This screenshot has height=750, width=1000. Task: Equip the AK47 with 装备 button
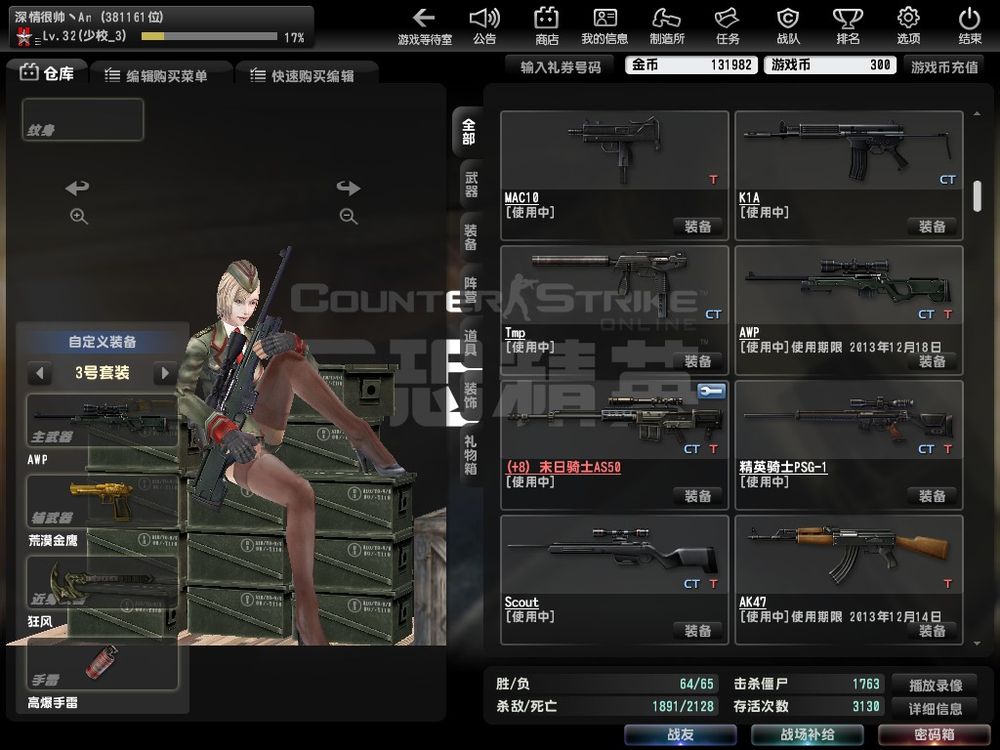point(932,631)
